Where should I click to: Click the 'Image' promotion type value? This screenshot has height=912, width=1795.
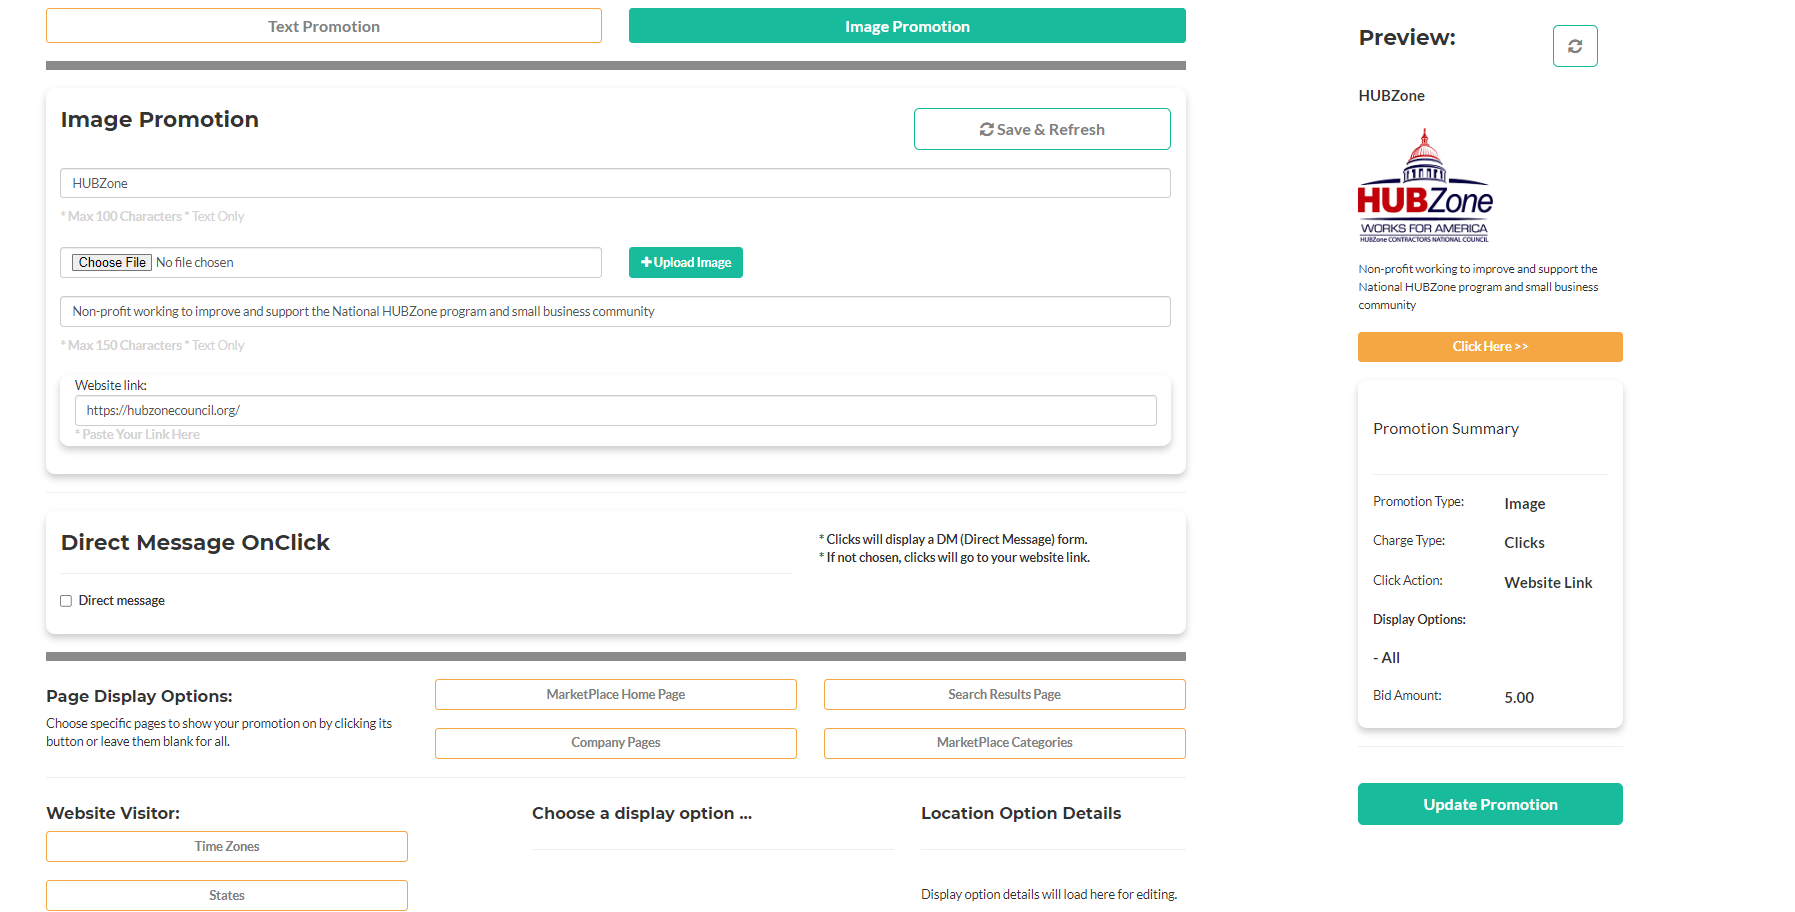pyautogui.click(x=1524, y=503)
